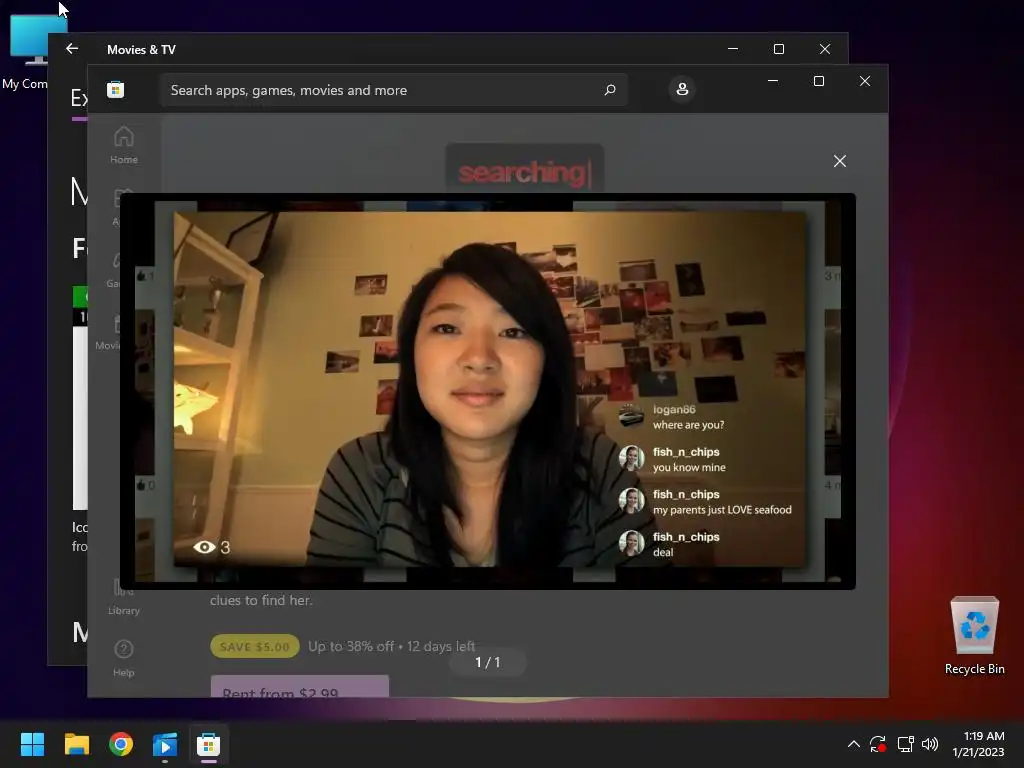This screenshot has width=1024, height=768.
Task: Select the Recycle Bin desktop icon
Action: [x=974, y=635]
